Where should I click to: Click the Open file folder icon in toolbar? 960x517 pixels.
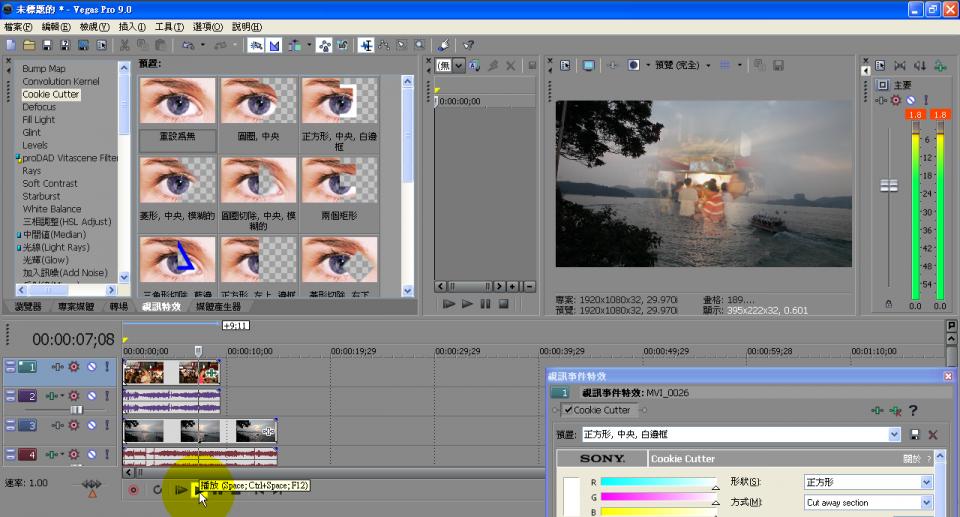point(29,45)
